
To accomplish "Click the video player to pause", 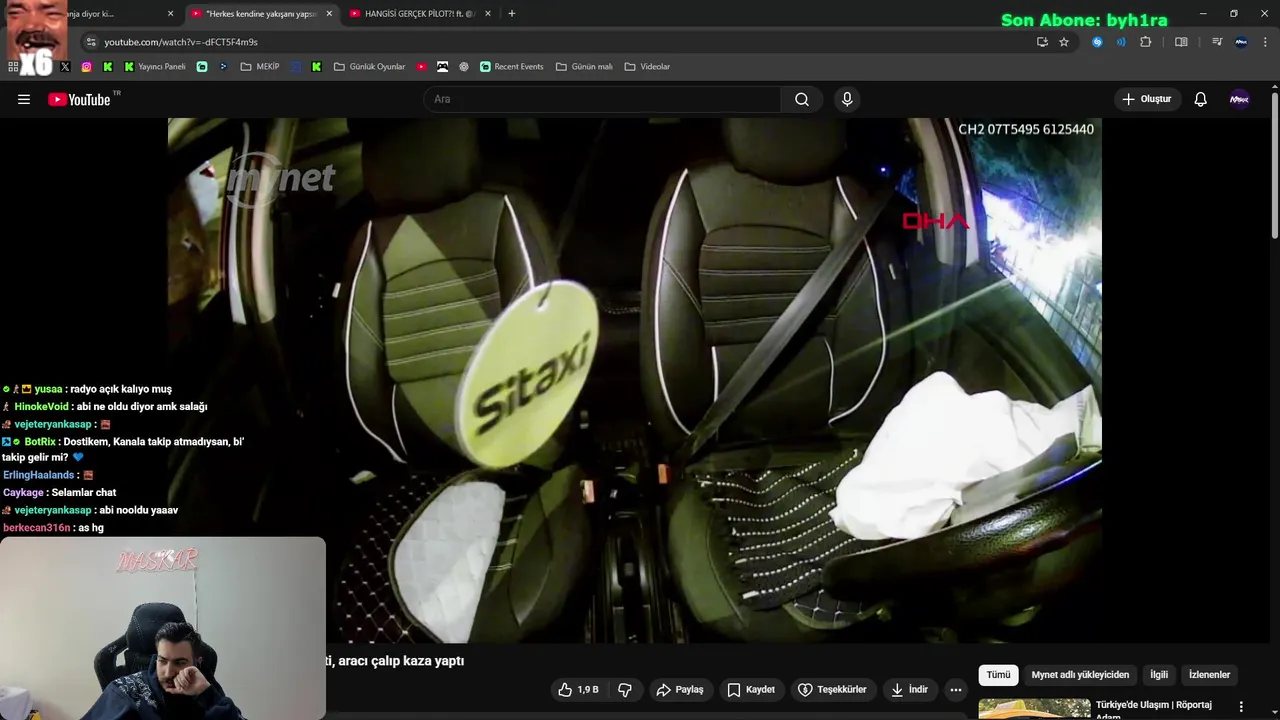I will coord(635,380).
